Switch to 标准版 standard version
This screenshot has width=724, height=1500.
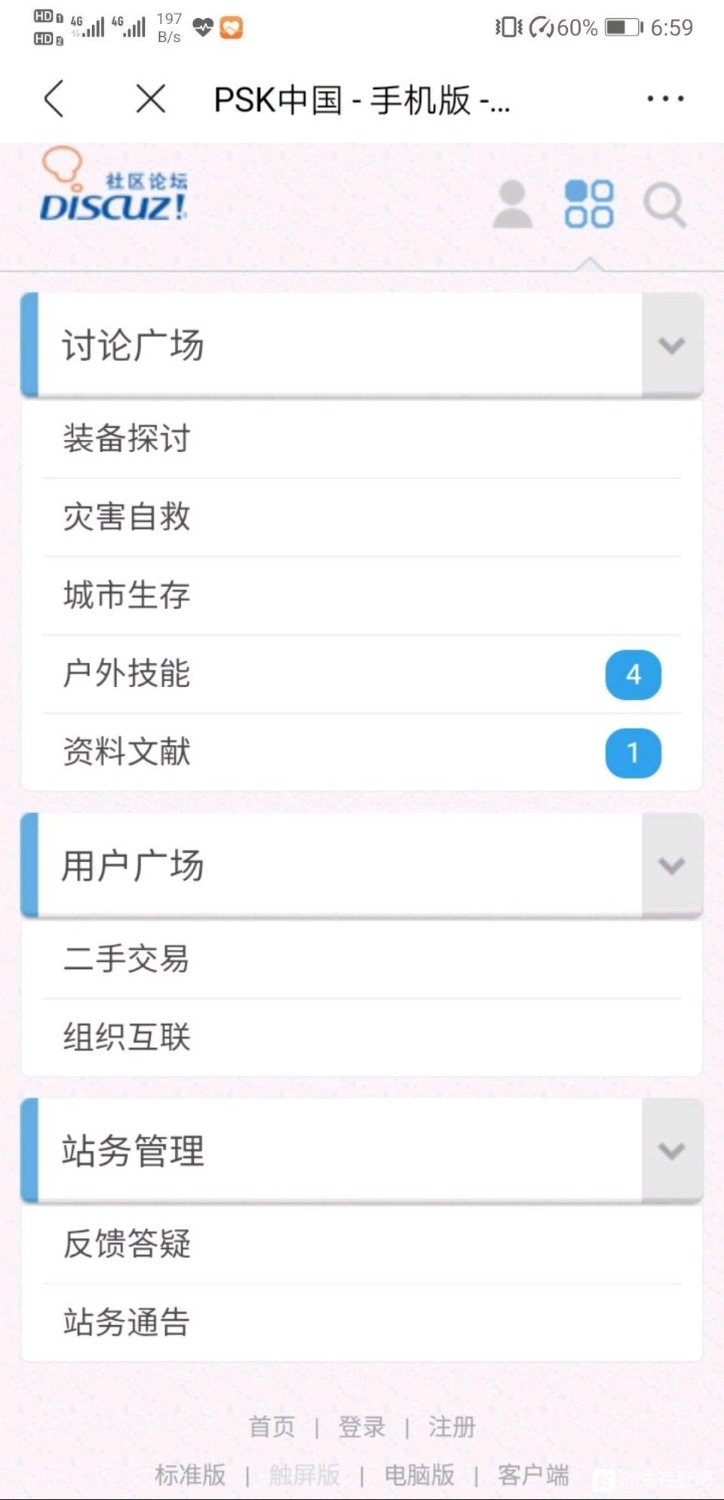[190, 1474]
